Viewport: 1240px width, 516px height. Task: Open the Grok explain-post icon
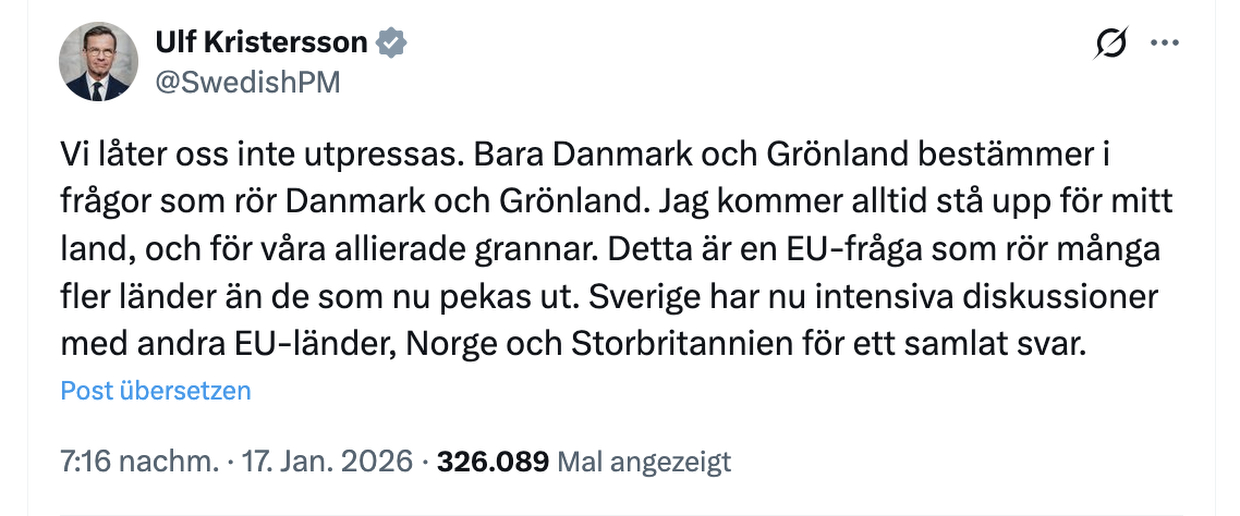1110,44
